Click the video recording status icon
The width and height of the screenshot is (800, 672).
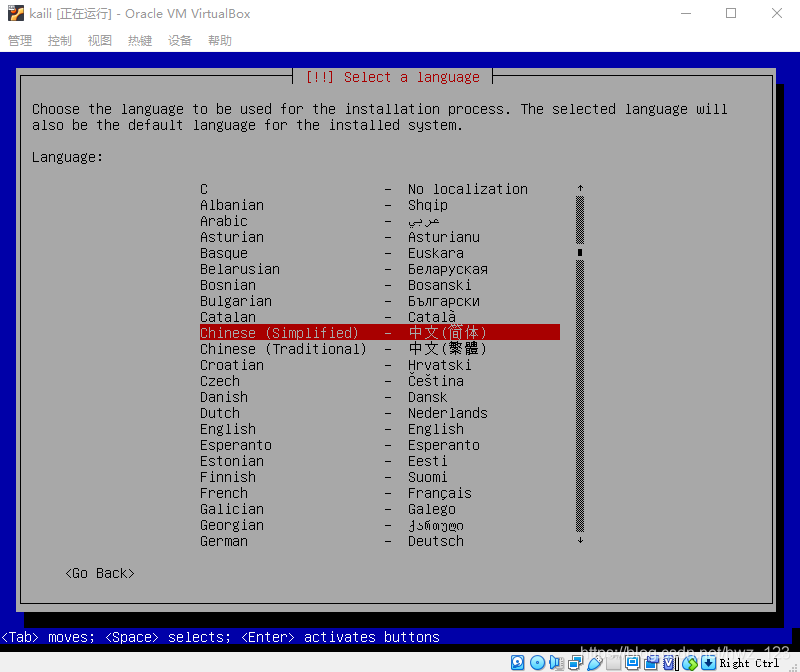[x=652, y=662]
